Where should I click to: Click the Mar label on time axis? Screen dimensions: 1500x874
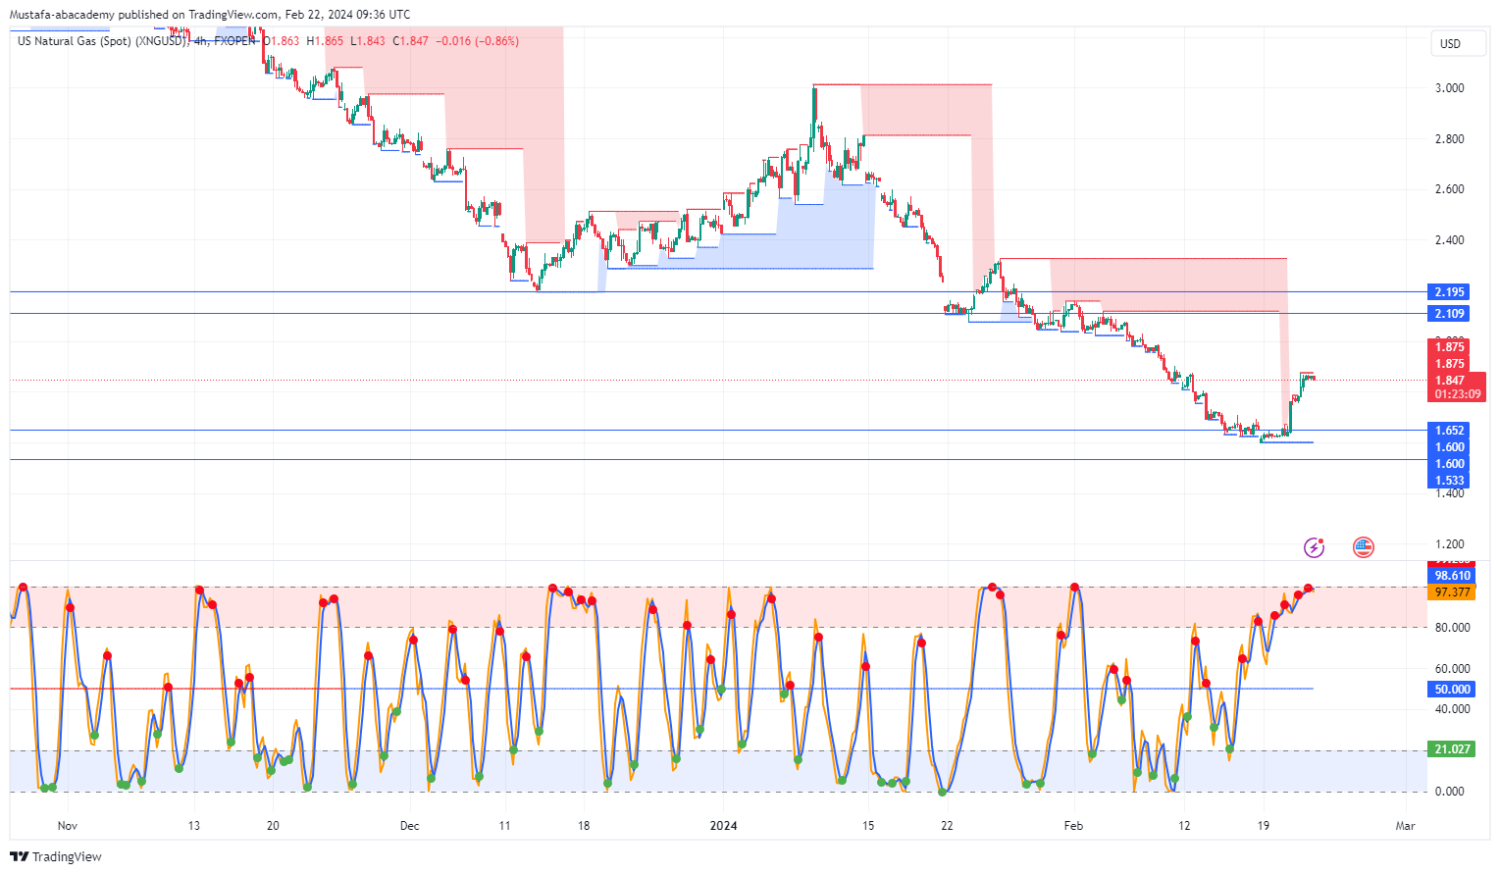(x=1405, y=826)
